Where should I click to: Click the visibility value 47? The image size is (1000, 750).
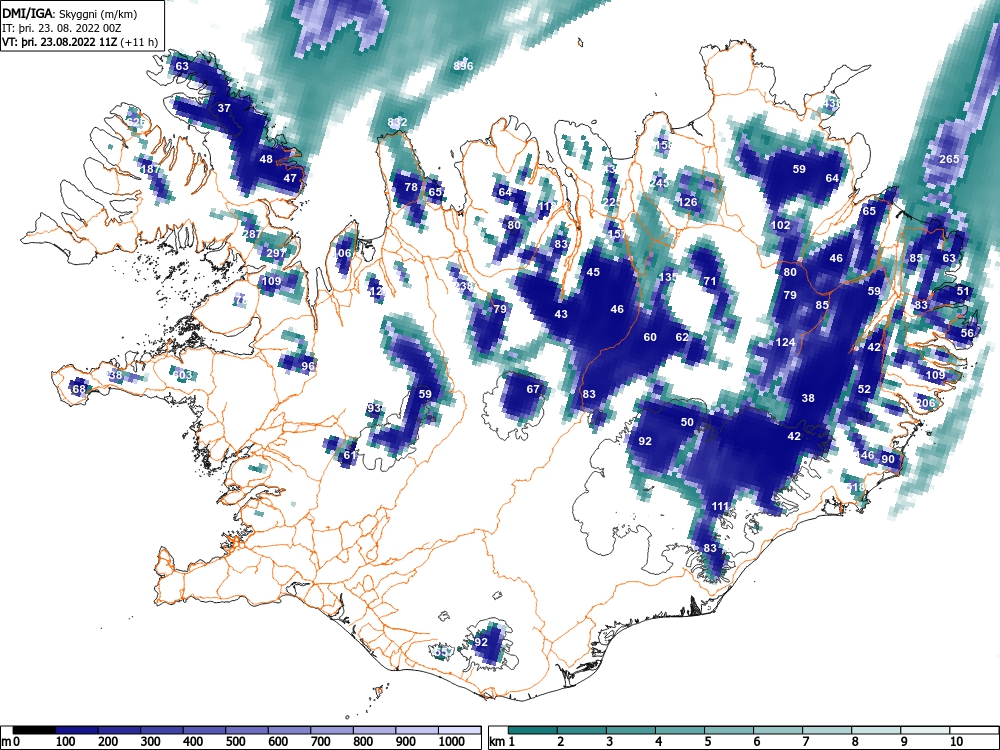[x=290, y=178]
